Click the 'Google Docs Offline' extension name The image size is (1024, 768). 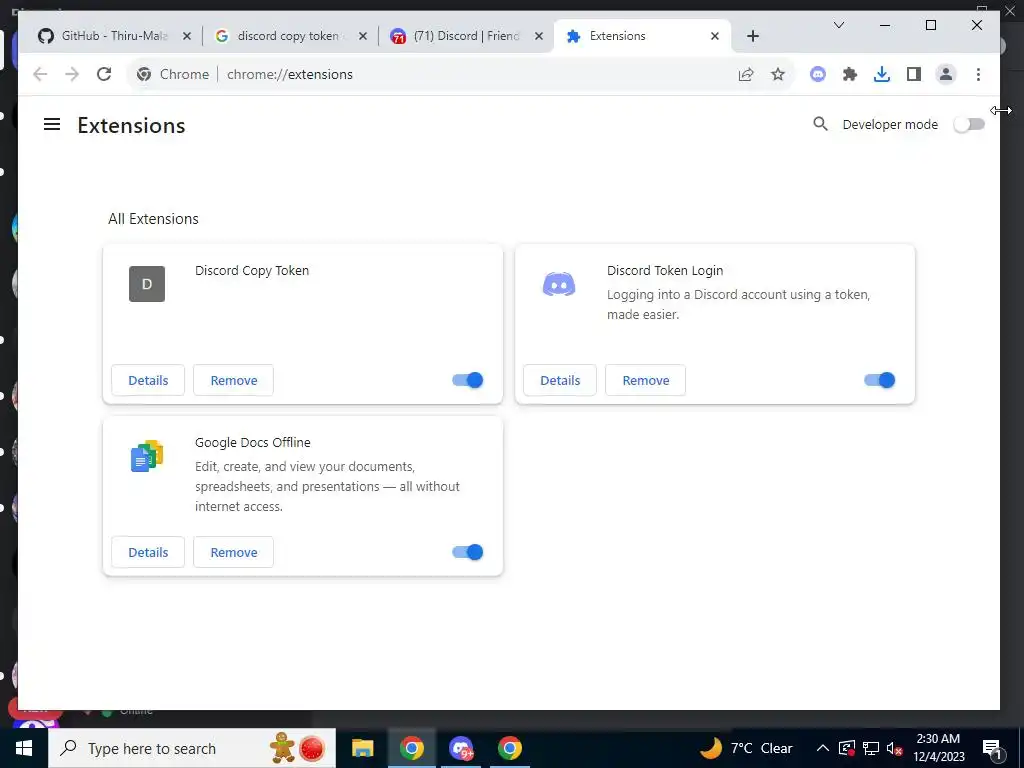pyautogui.click(x=253, y=442)
